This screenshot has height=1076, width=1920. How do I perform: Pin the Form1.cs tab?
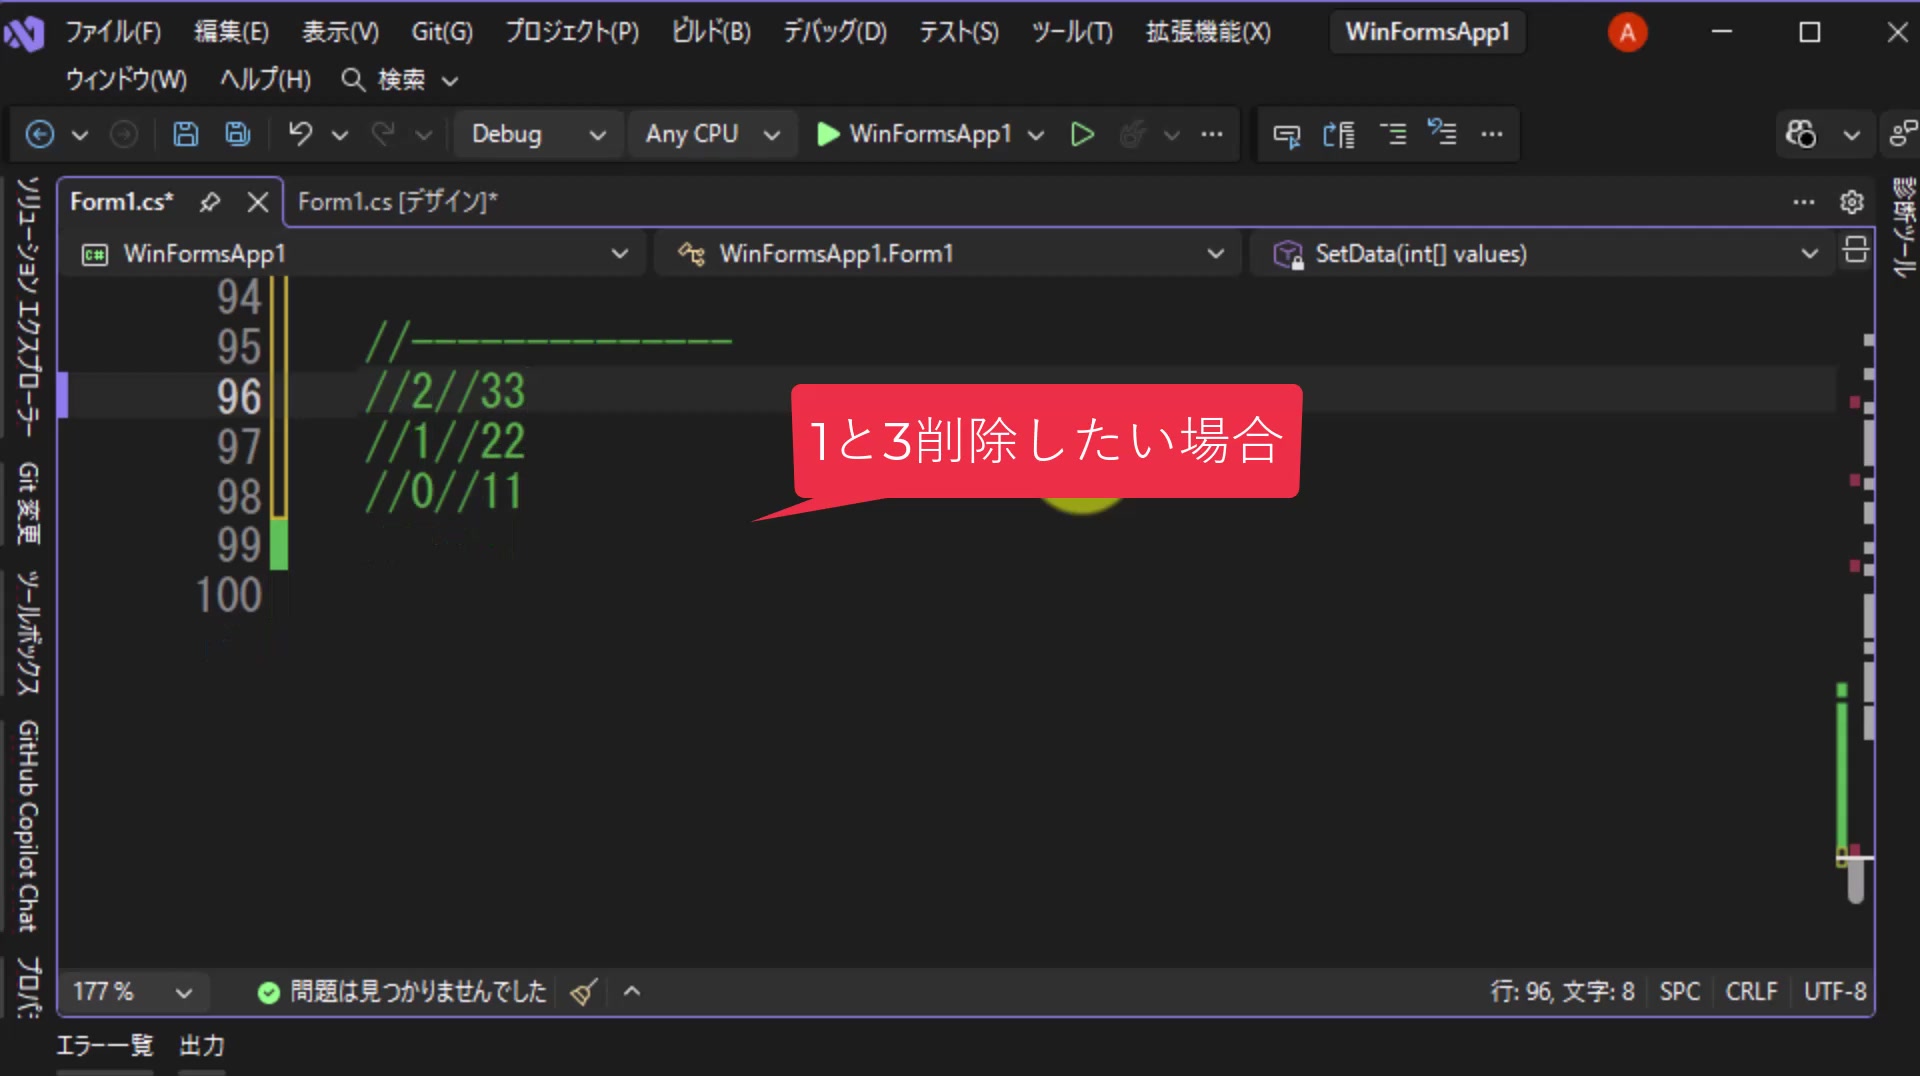(209, 202)
